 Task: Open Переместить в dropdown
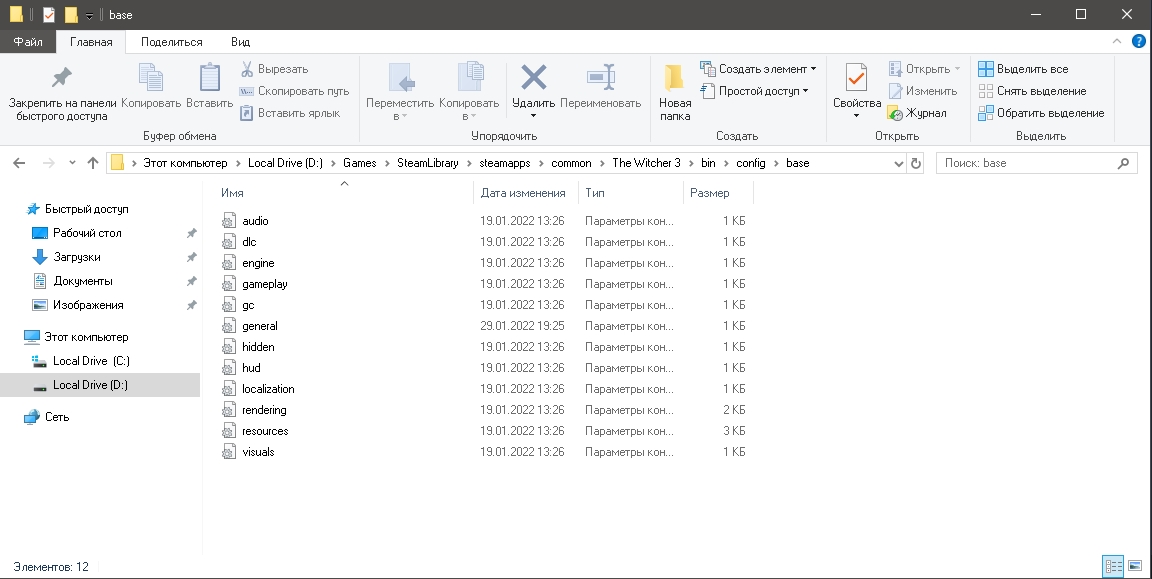(x=400, y=93)
